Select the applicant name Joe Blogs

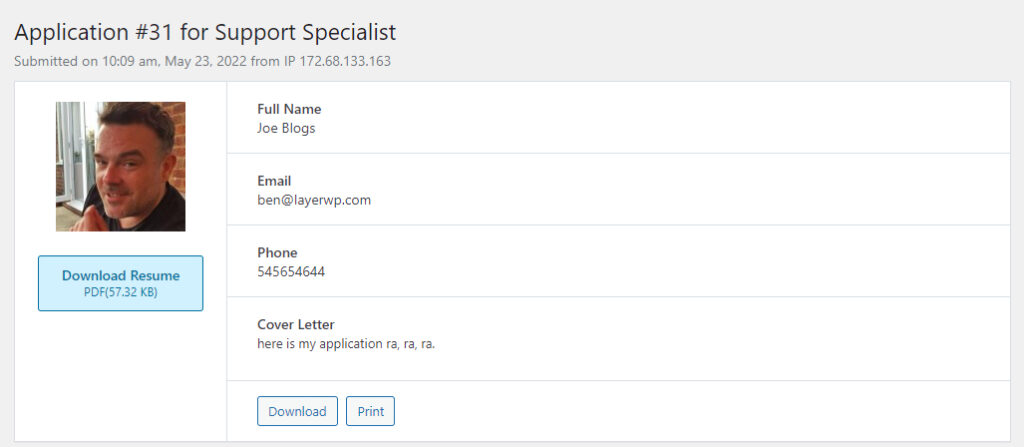(x=286, y=128)
